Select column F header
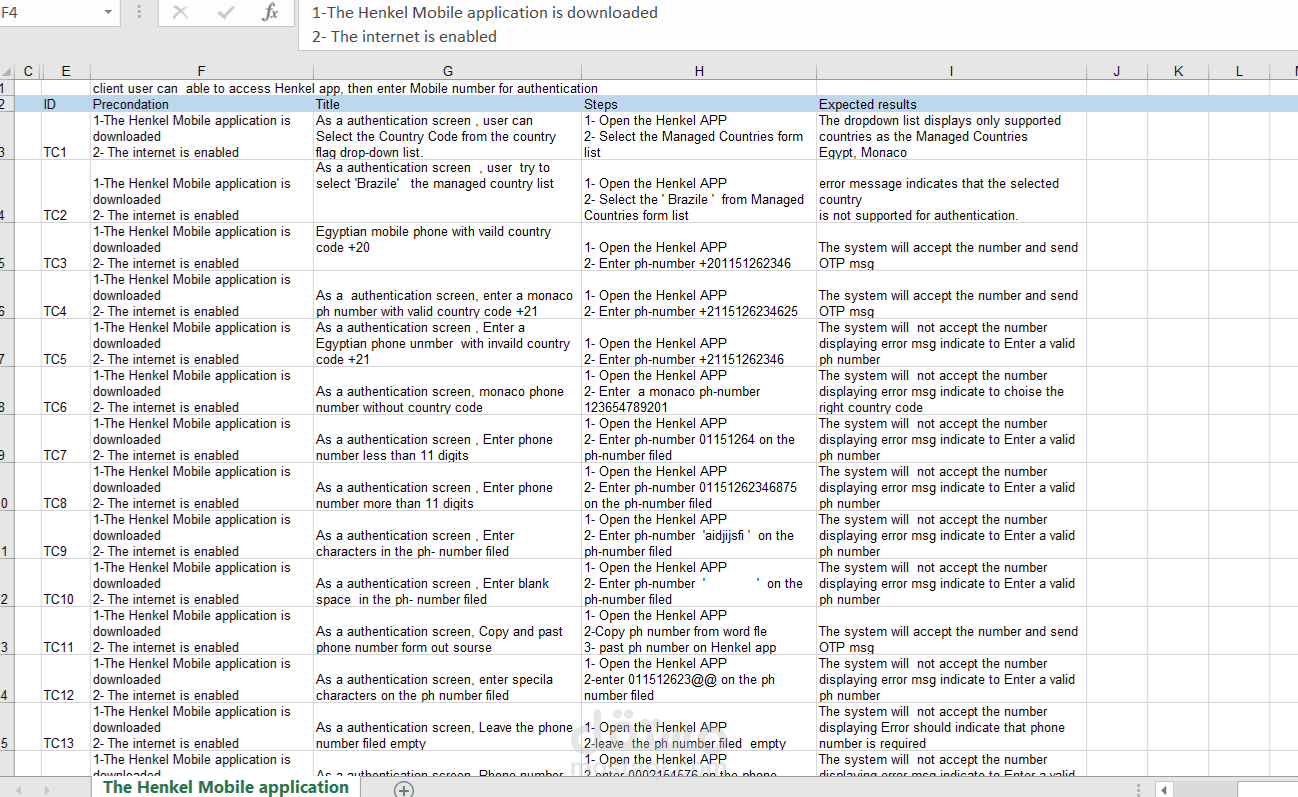This screenshot has height=797, width=1298. 202,71
